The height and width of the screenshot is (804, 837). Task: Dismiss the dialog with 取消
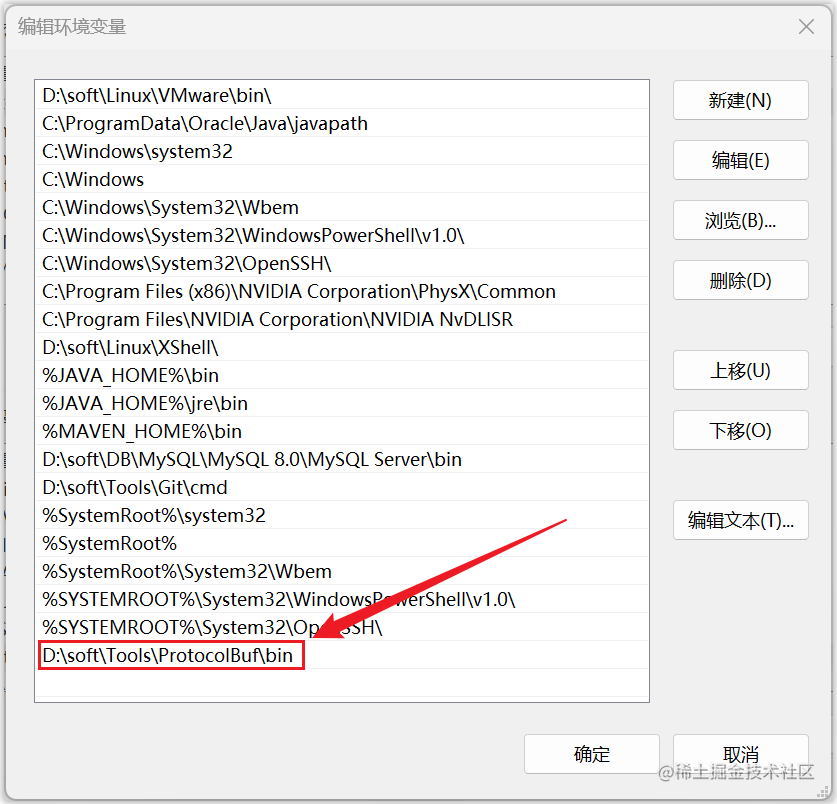point(740,754)
